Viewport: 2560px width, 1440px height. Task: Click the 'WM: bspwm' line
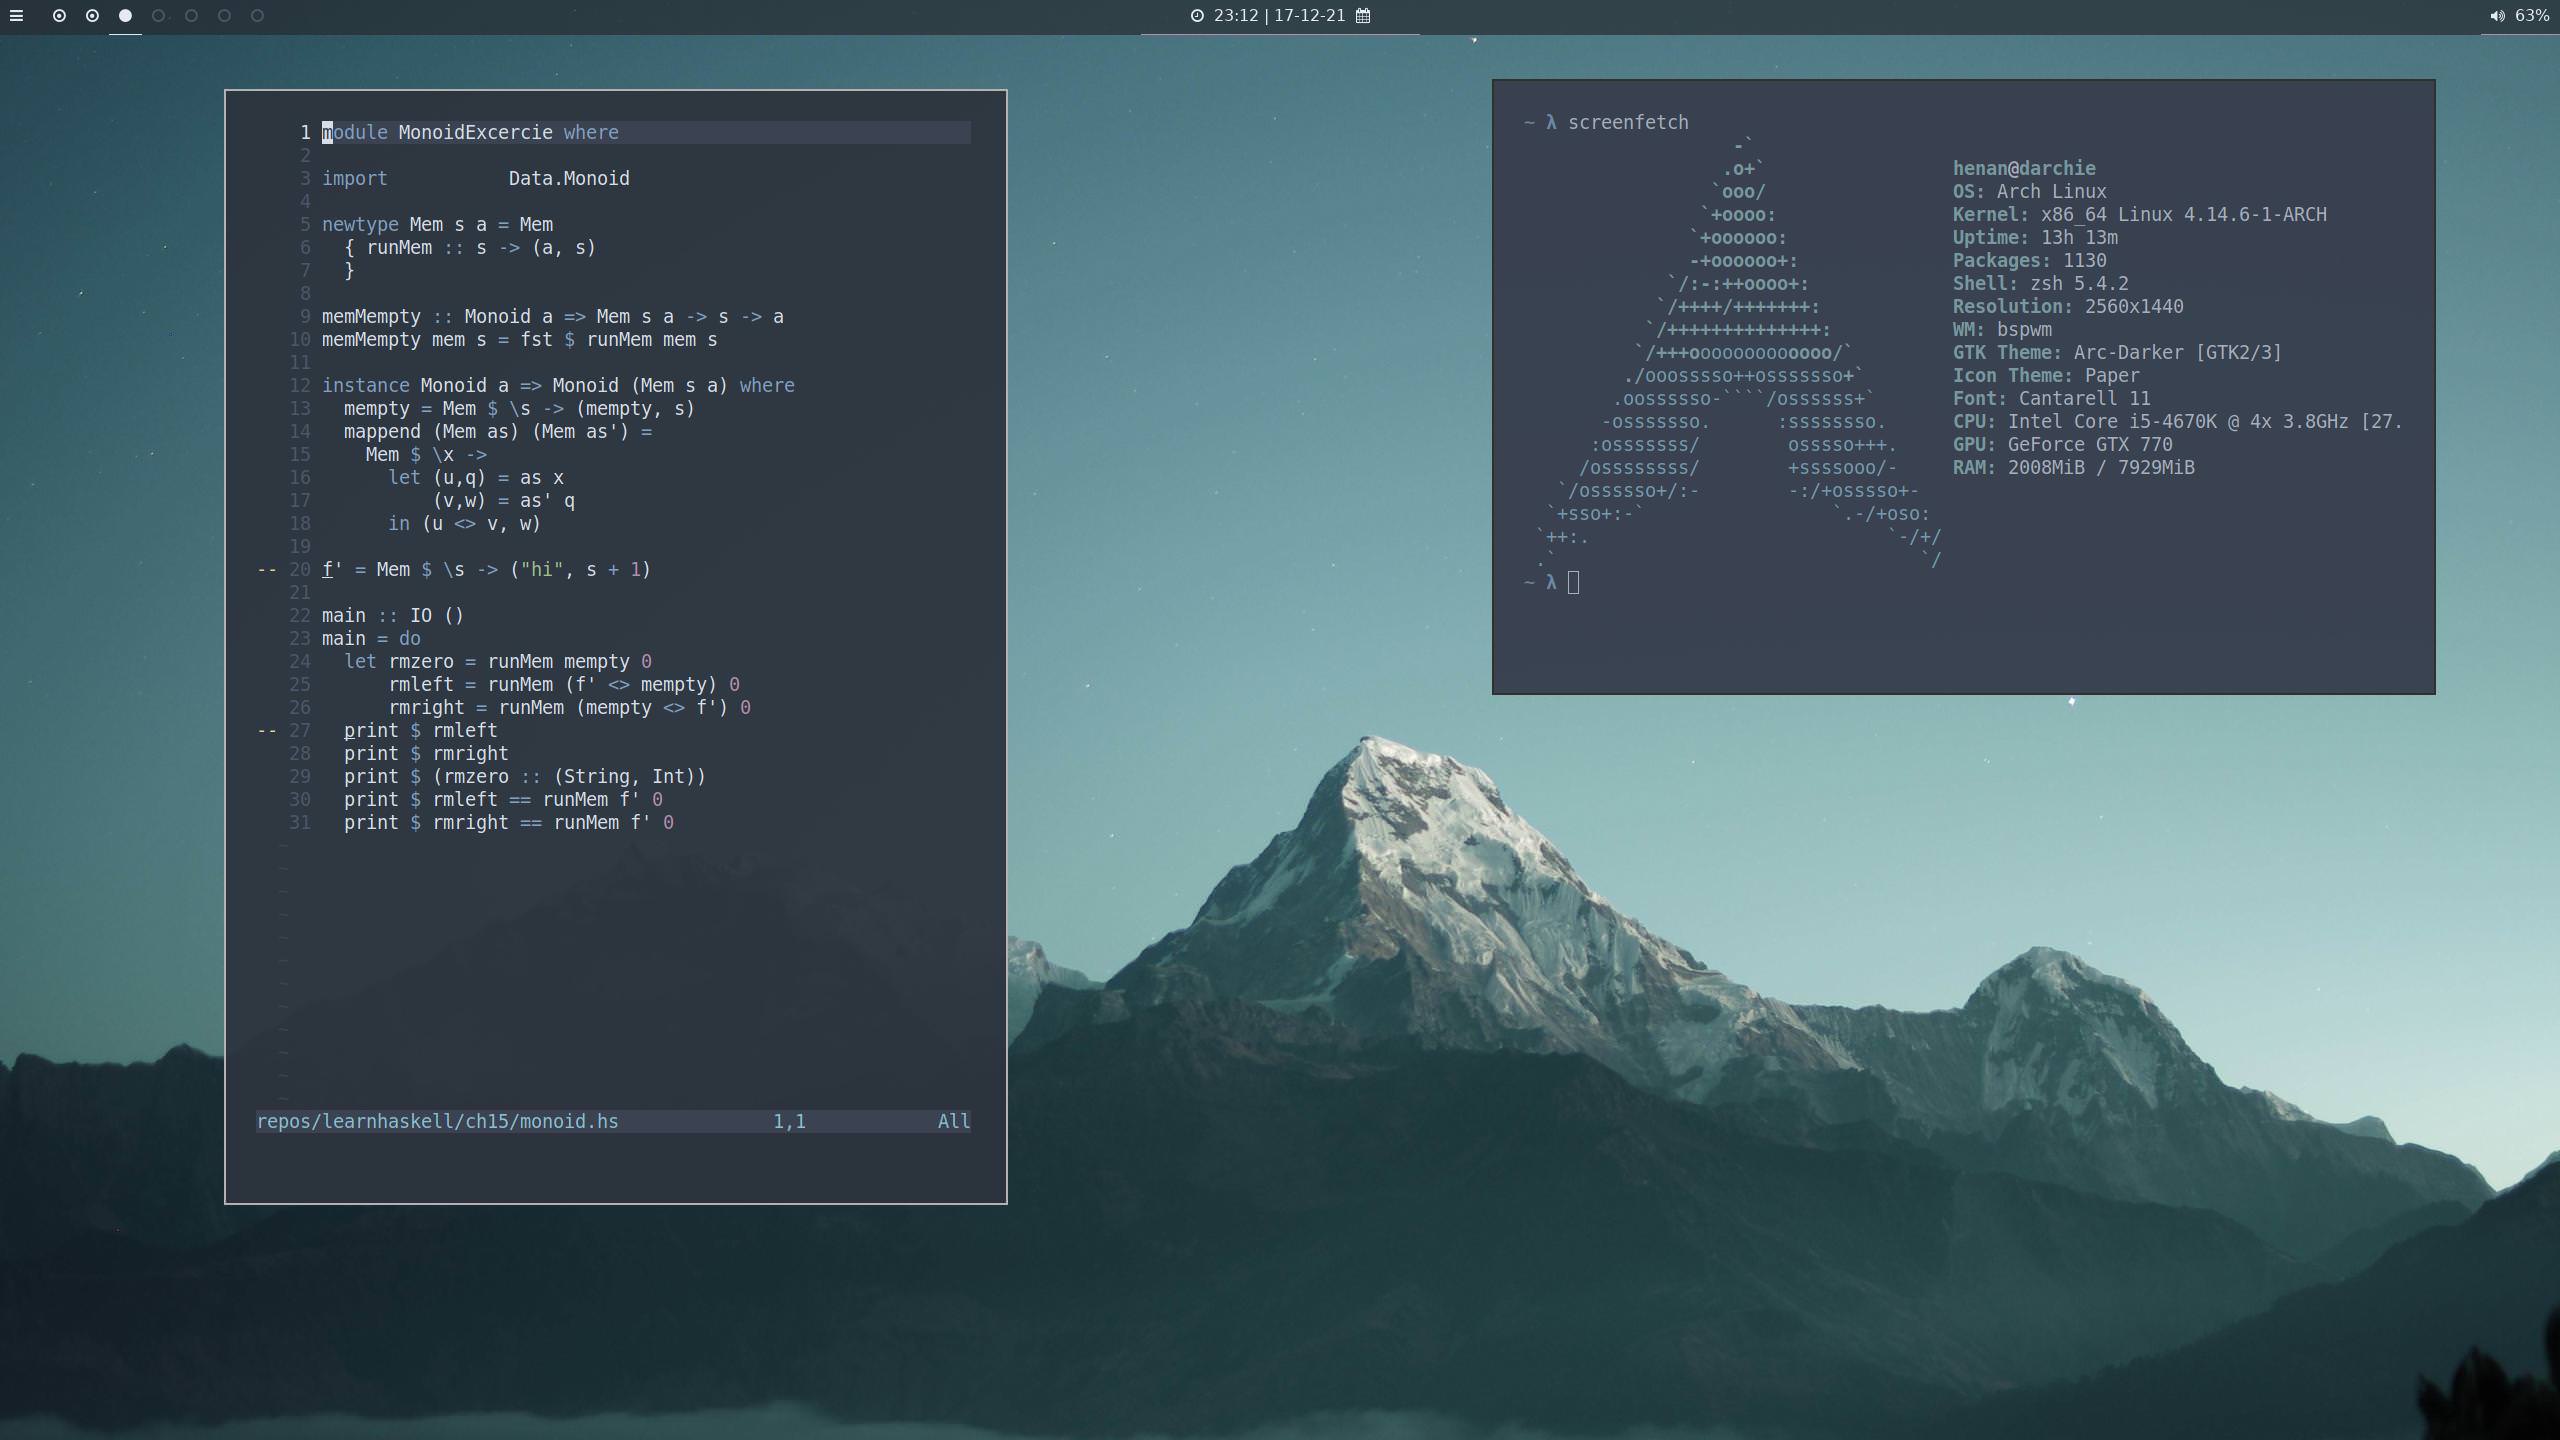pyautogui.click(x=2002, y=329)
